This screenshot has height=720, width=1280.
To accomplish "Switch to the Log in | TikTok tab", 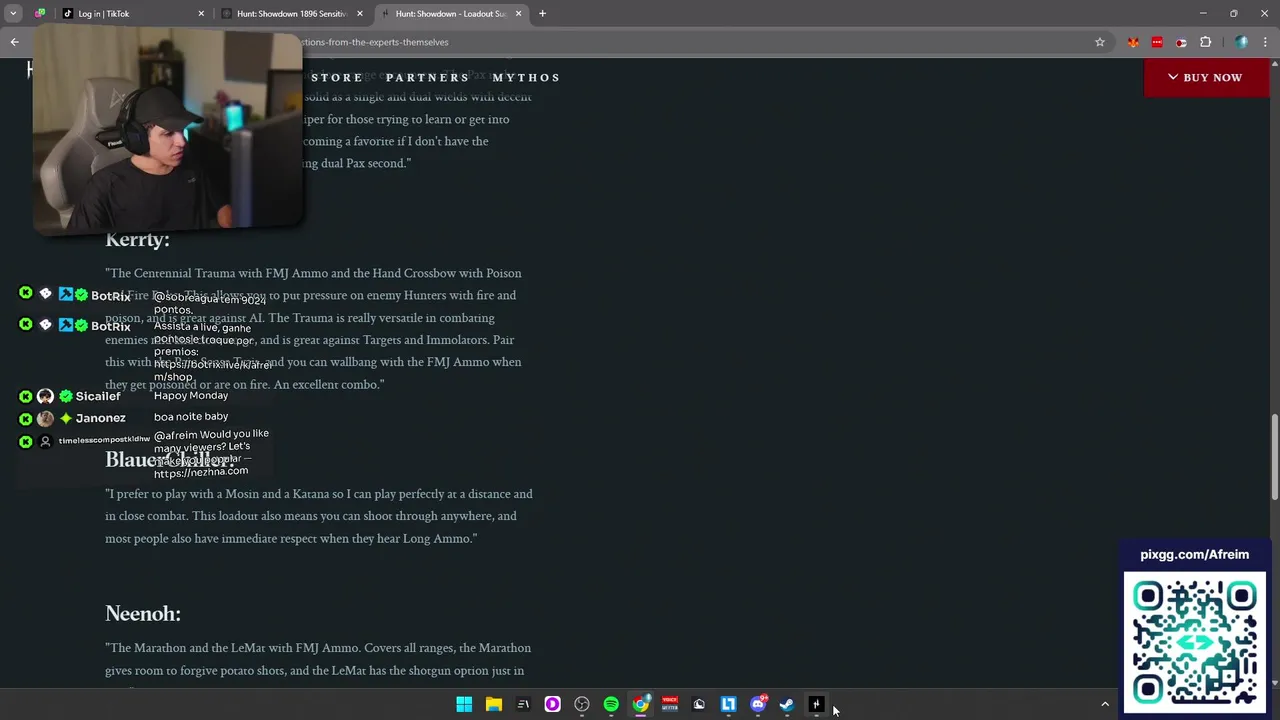I will tap(131, 14).
